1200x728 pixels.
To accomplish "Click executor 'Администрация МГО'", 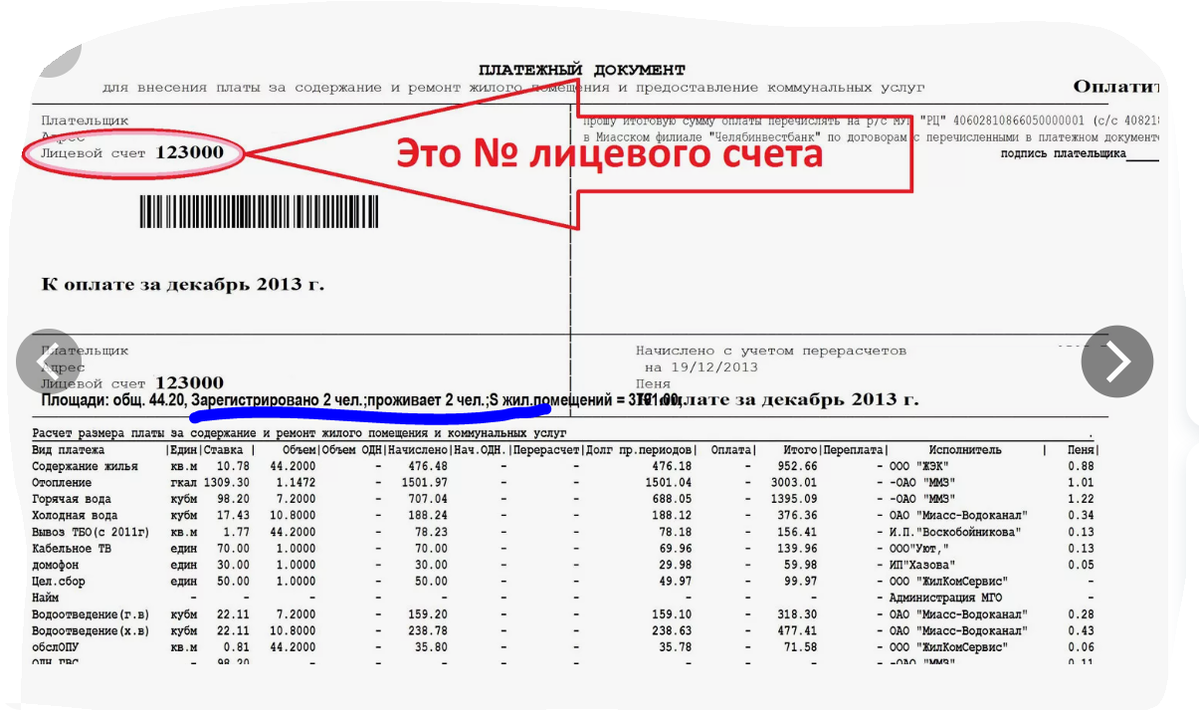I will point(948,598).
